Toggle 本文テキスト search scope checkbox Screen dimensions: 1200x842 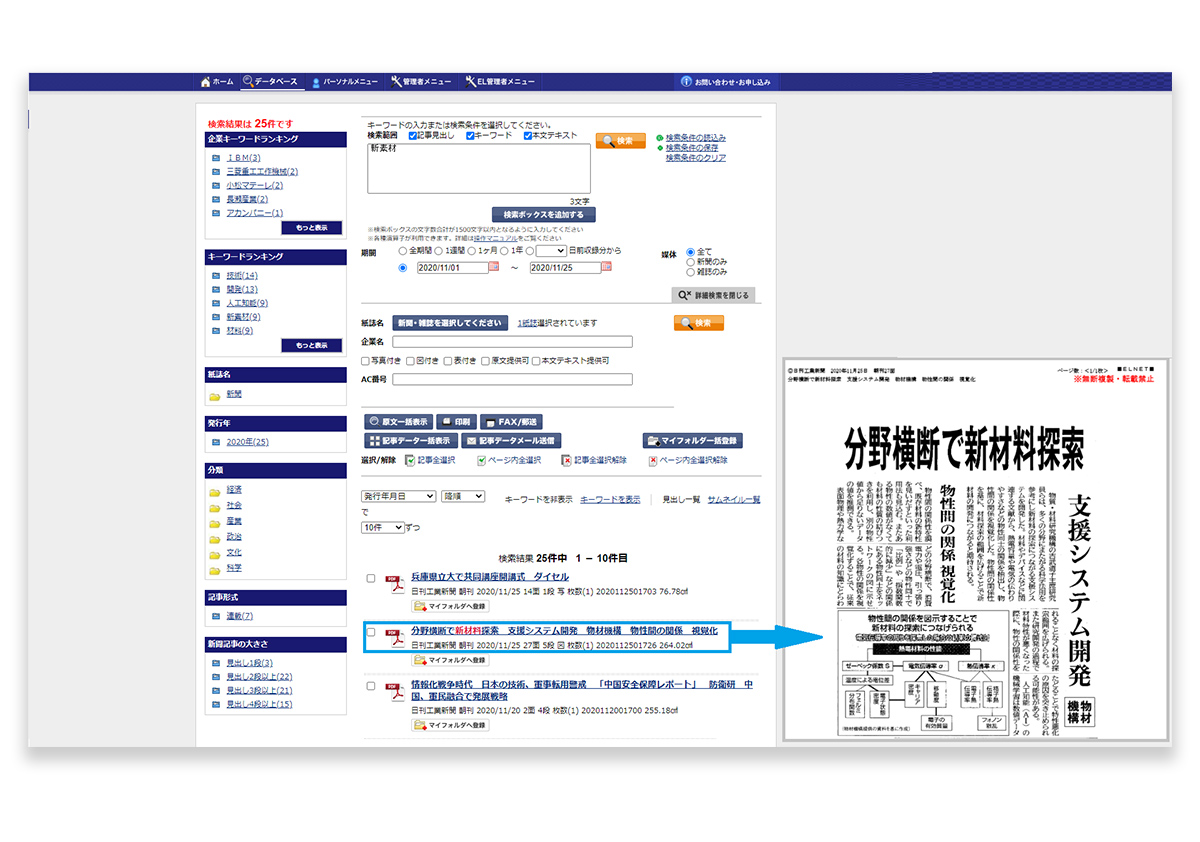(x=528, y=135)
